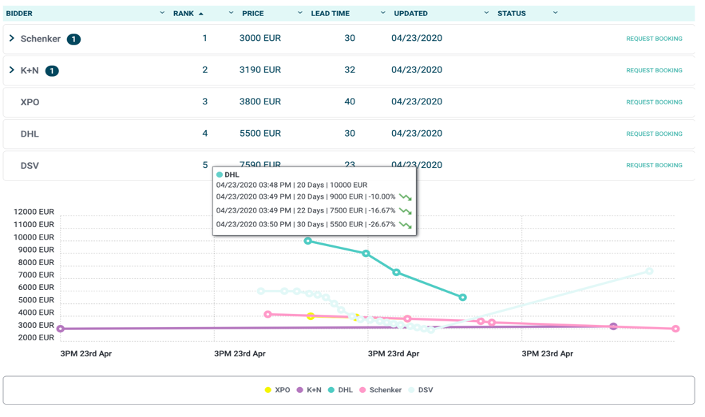Select the XPO bidder name

pyautogui.click(x=30, y=102)
